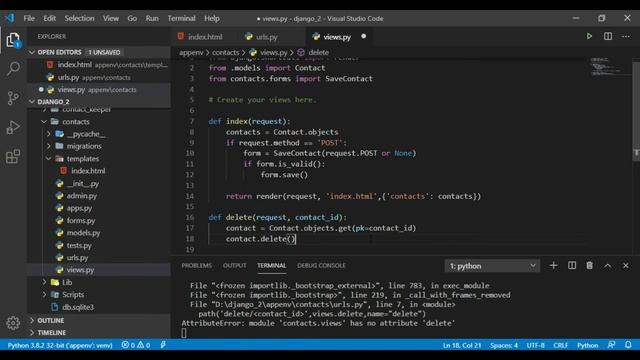Split the editor to the right
The width and height of the screenshot is (640, 360).
(608, 36)
